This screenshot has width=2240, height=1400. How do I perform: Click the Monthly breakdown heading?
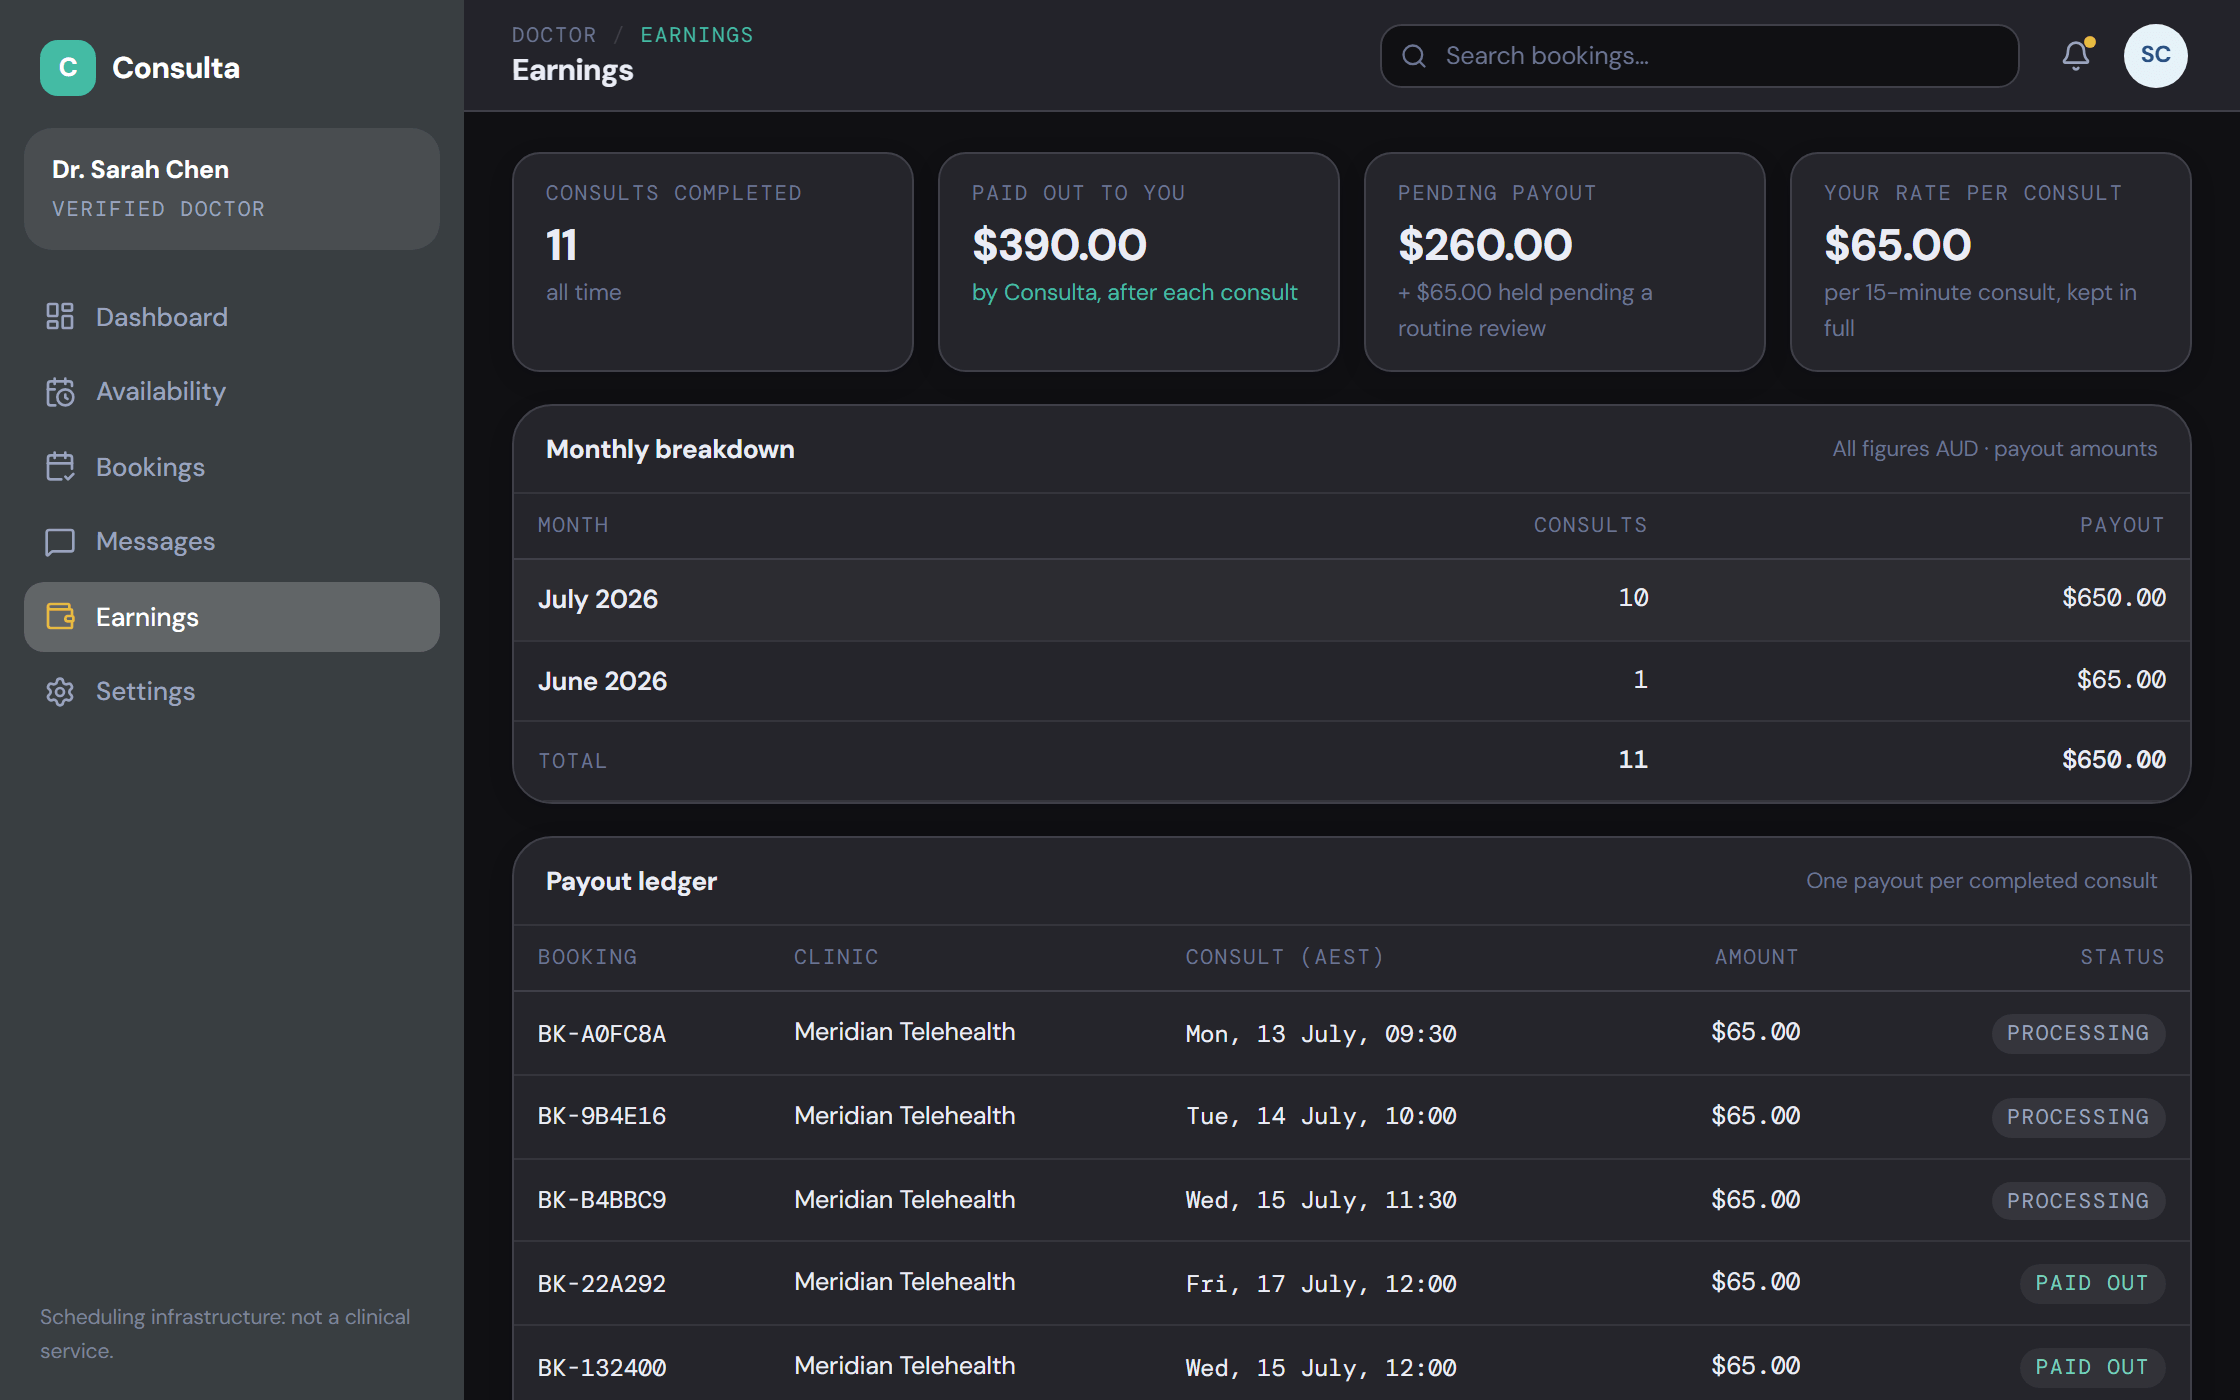click(670, 449)
